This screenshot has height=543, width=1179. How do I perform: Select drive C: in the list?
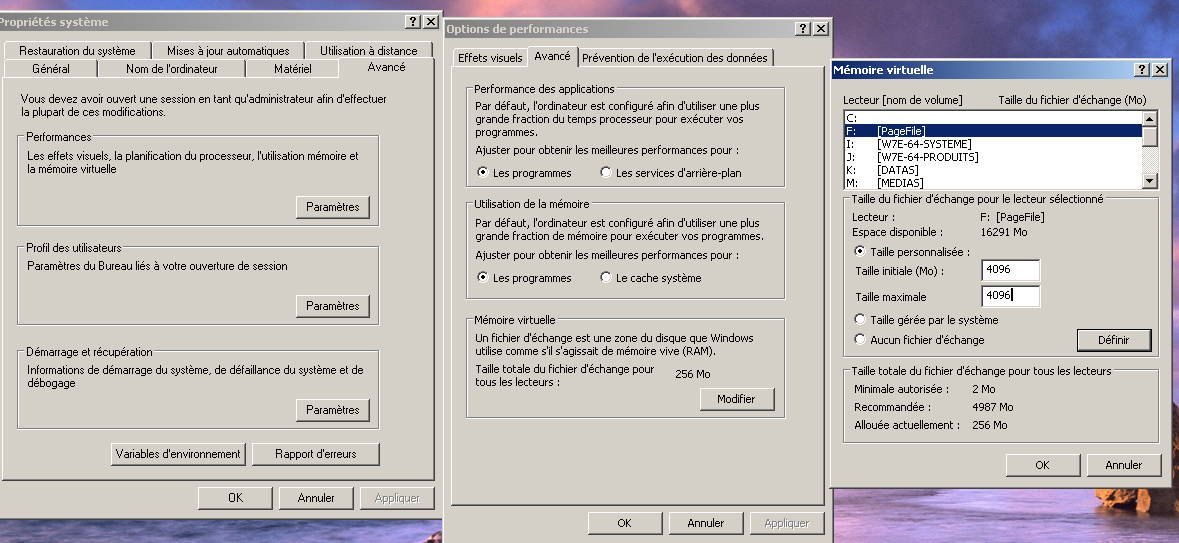pyautogui.click(x=993, y=117)
